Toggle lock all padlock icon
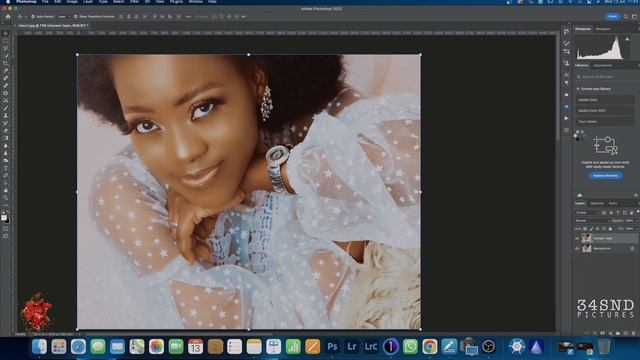The image size is (640, 360). coord(611,229)
